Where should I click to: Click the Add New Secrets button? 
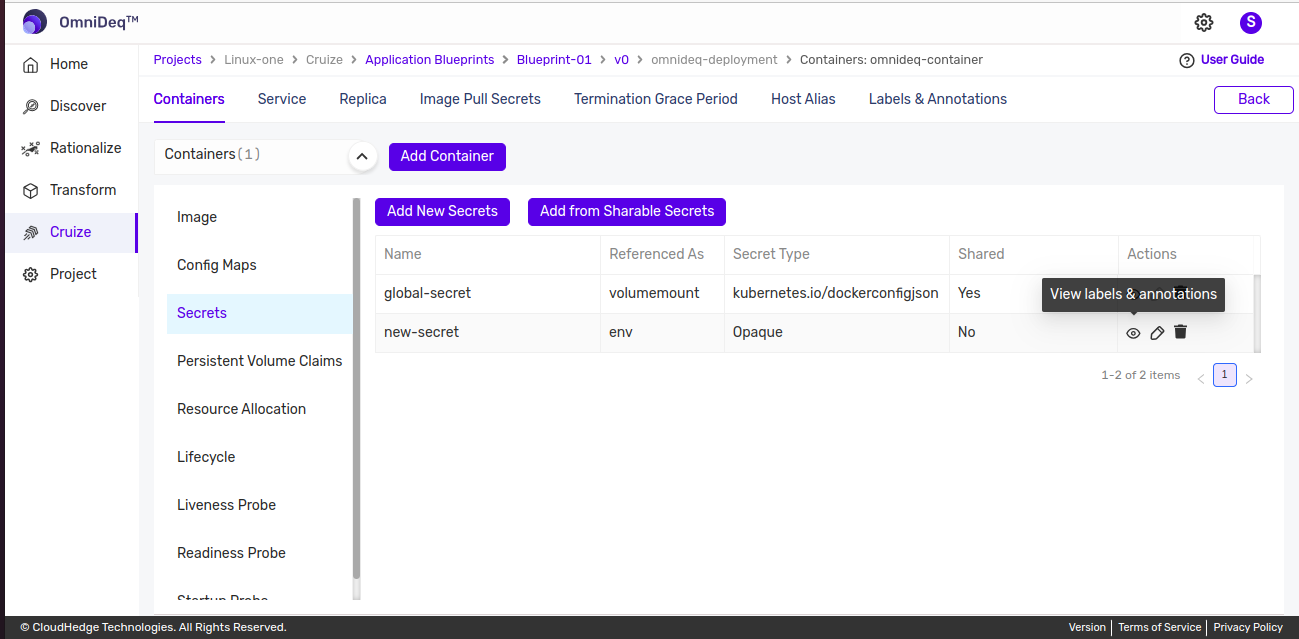[x=442, y=211]
